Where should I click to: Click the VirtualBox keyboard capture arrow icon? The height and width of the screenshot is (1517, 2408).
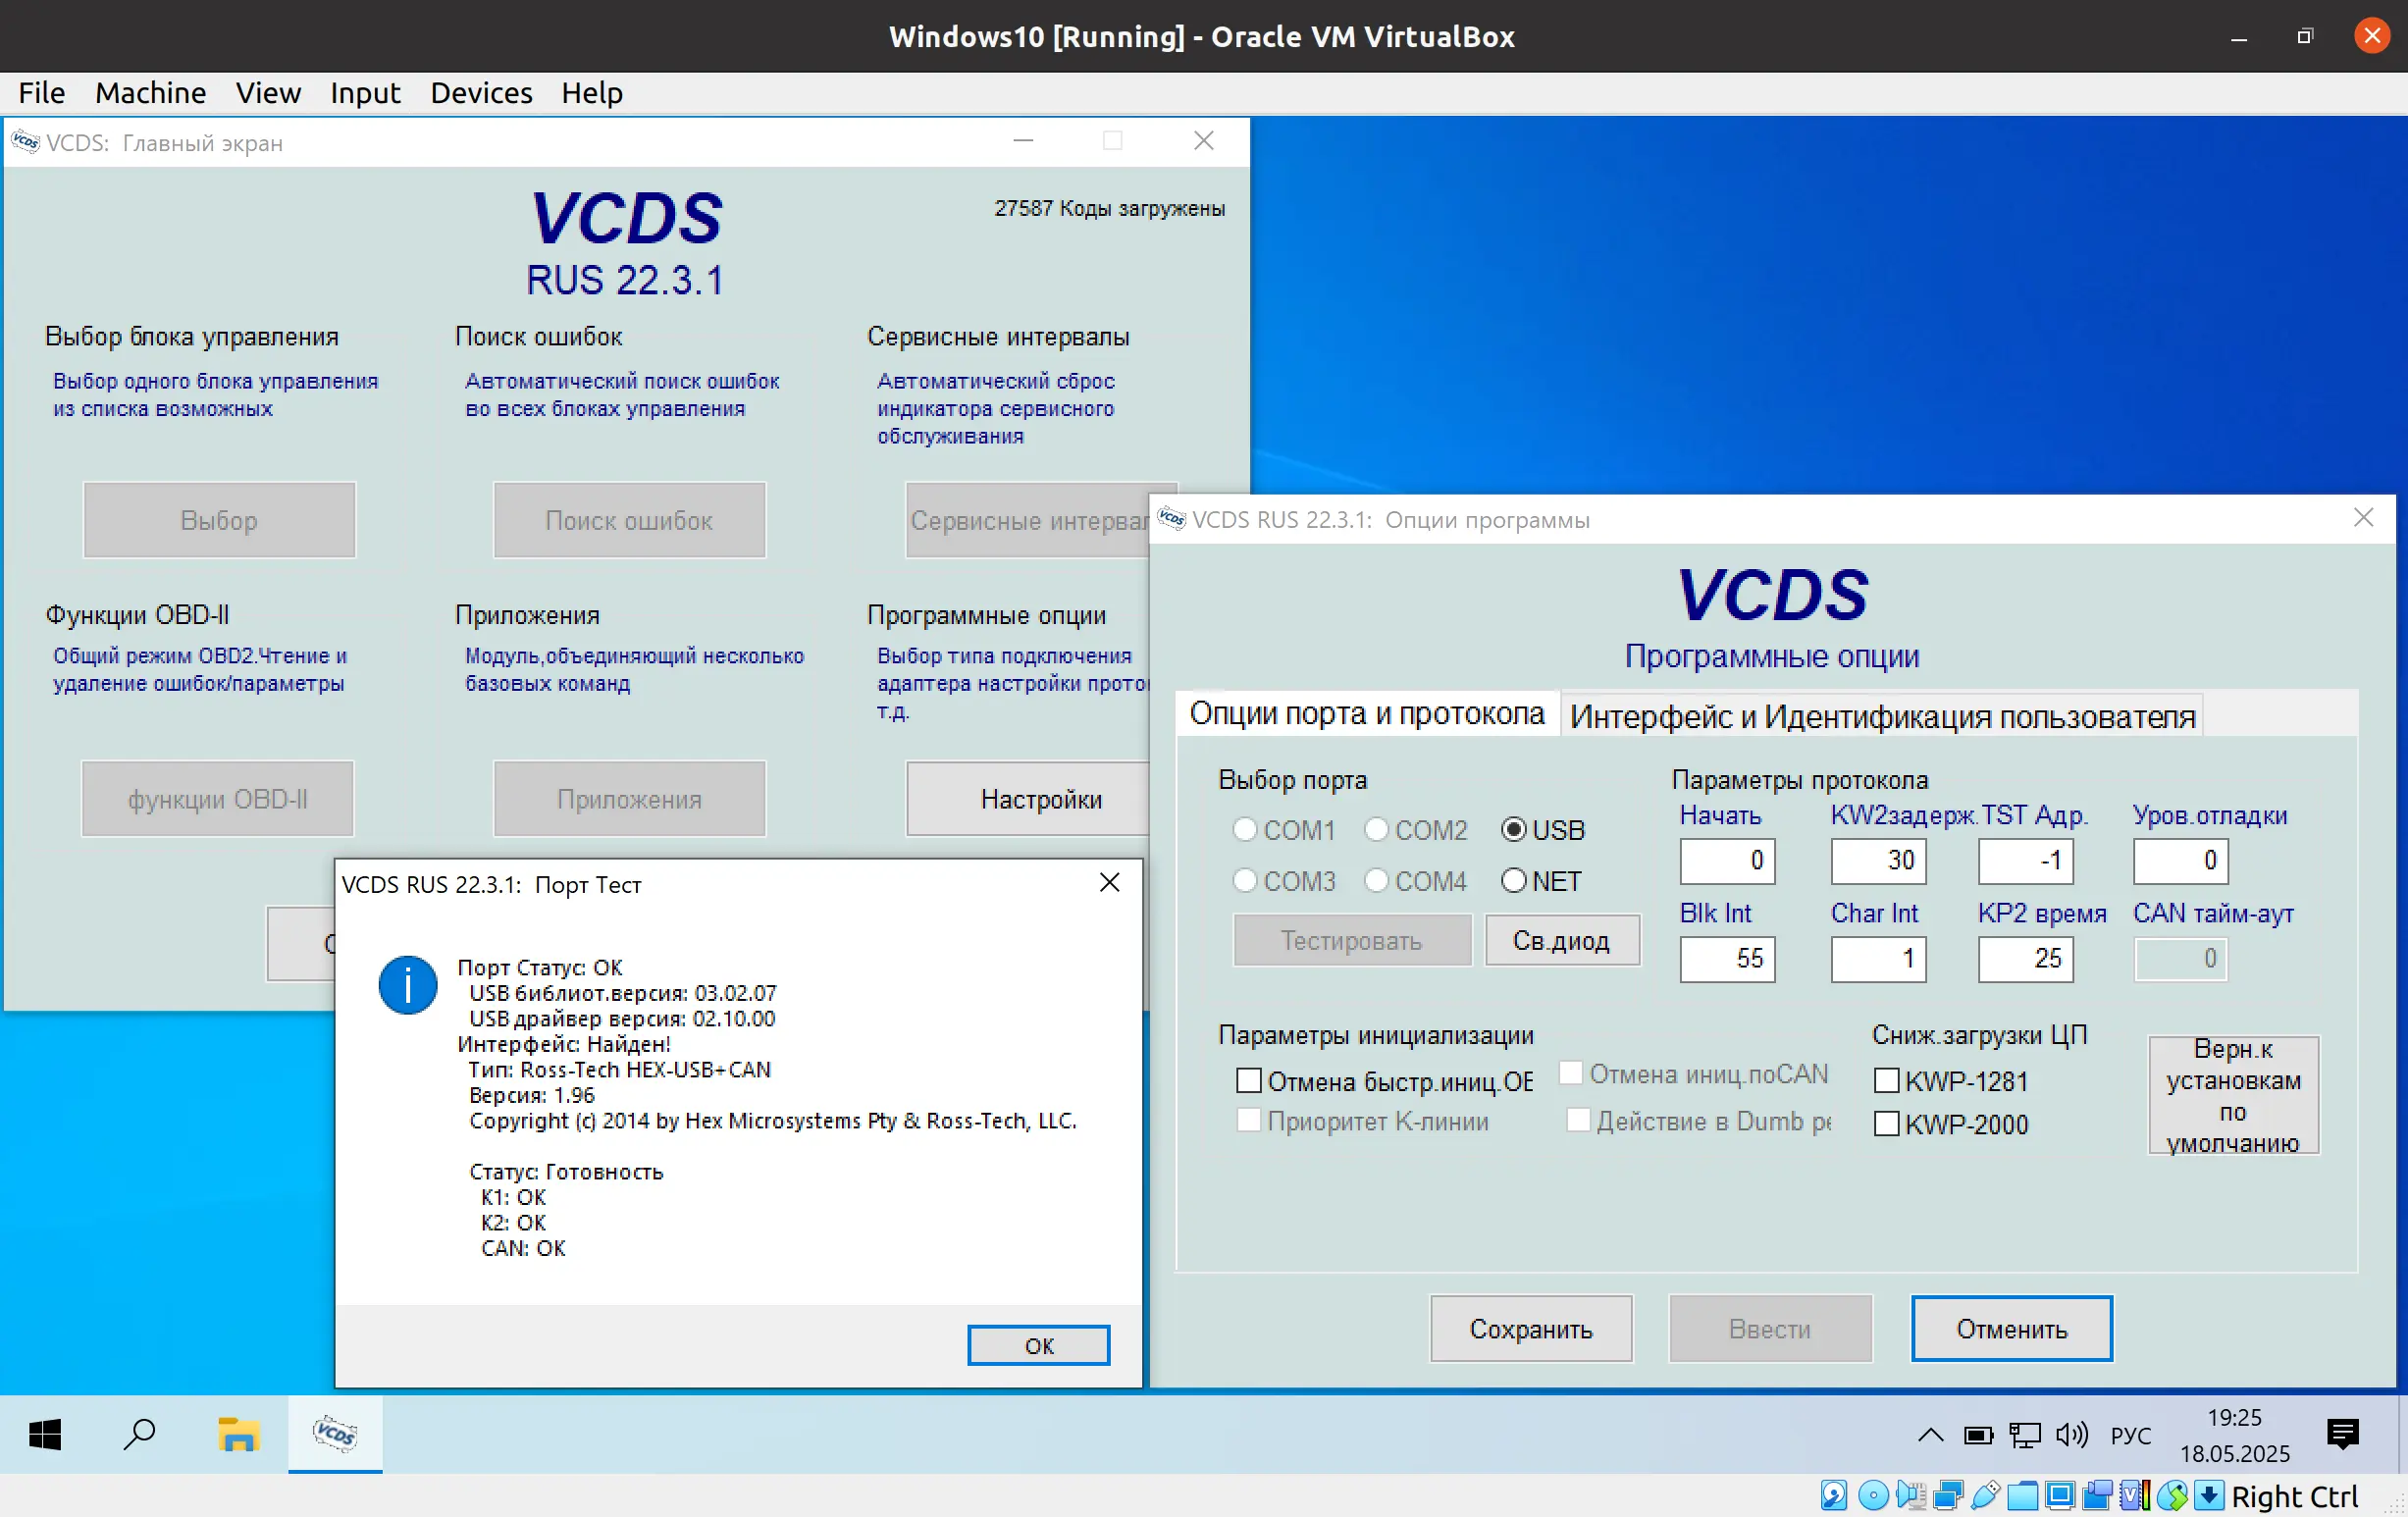[2209, 1495]
